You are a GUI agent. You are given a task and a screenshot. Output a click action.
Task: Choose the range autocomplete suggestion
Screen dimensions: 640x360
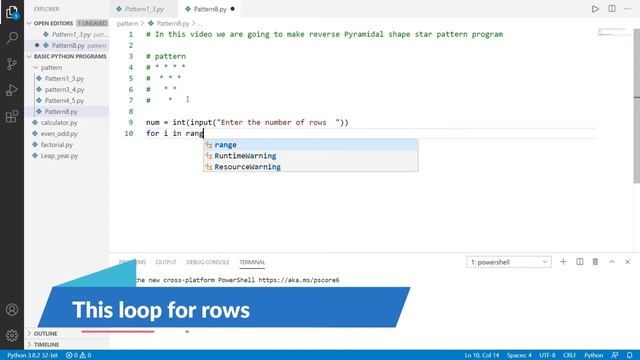(310, 144)
